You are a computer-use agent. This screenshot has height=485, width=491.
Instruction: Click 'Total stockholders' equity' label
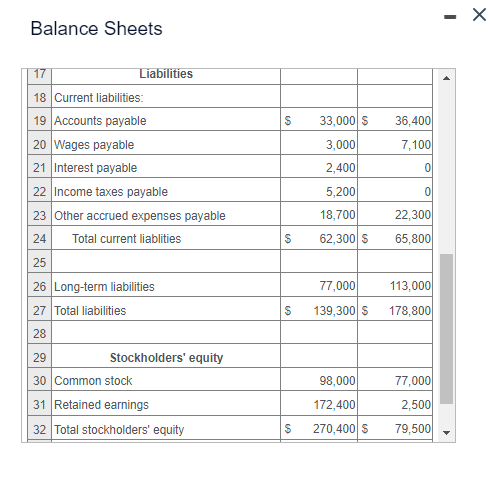[x=119, y=430]
